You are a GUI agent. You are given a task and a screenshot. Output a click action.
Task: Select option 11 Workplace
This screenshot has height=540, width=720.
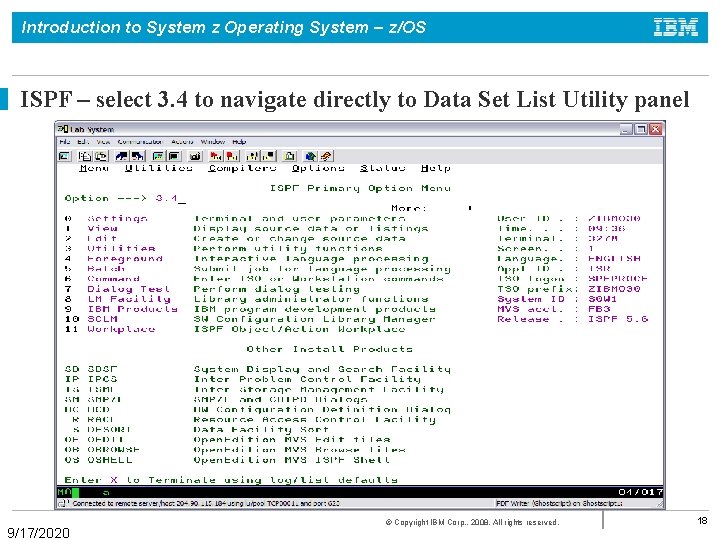(121, 330)
